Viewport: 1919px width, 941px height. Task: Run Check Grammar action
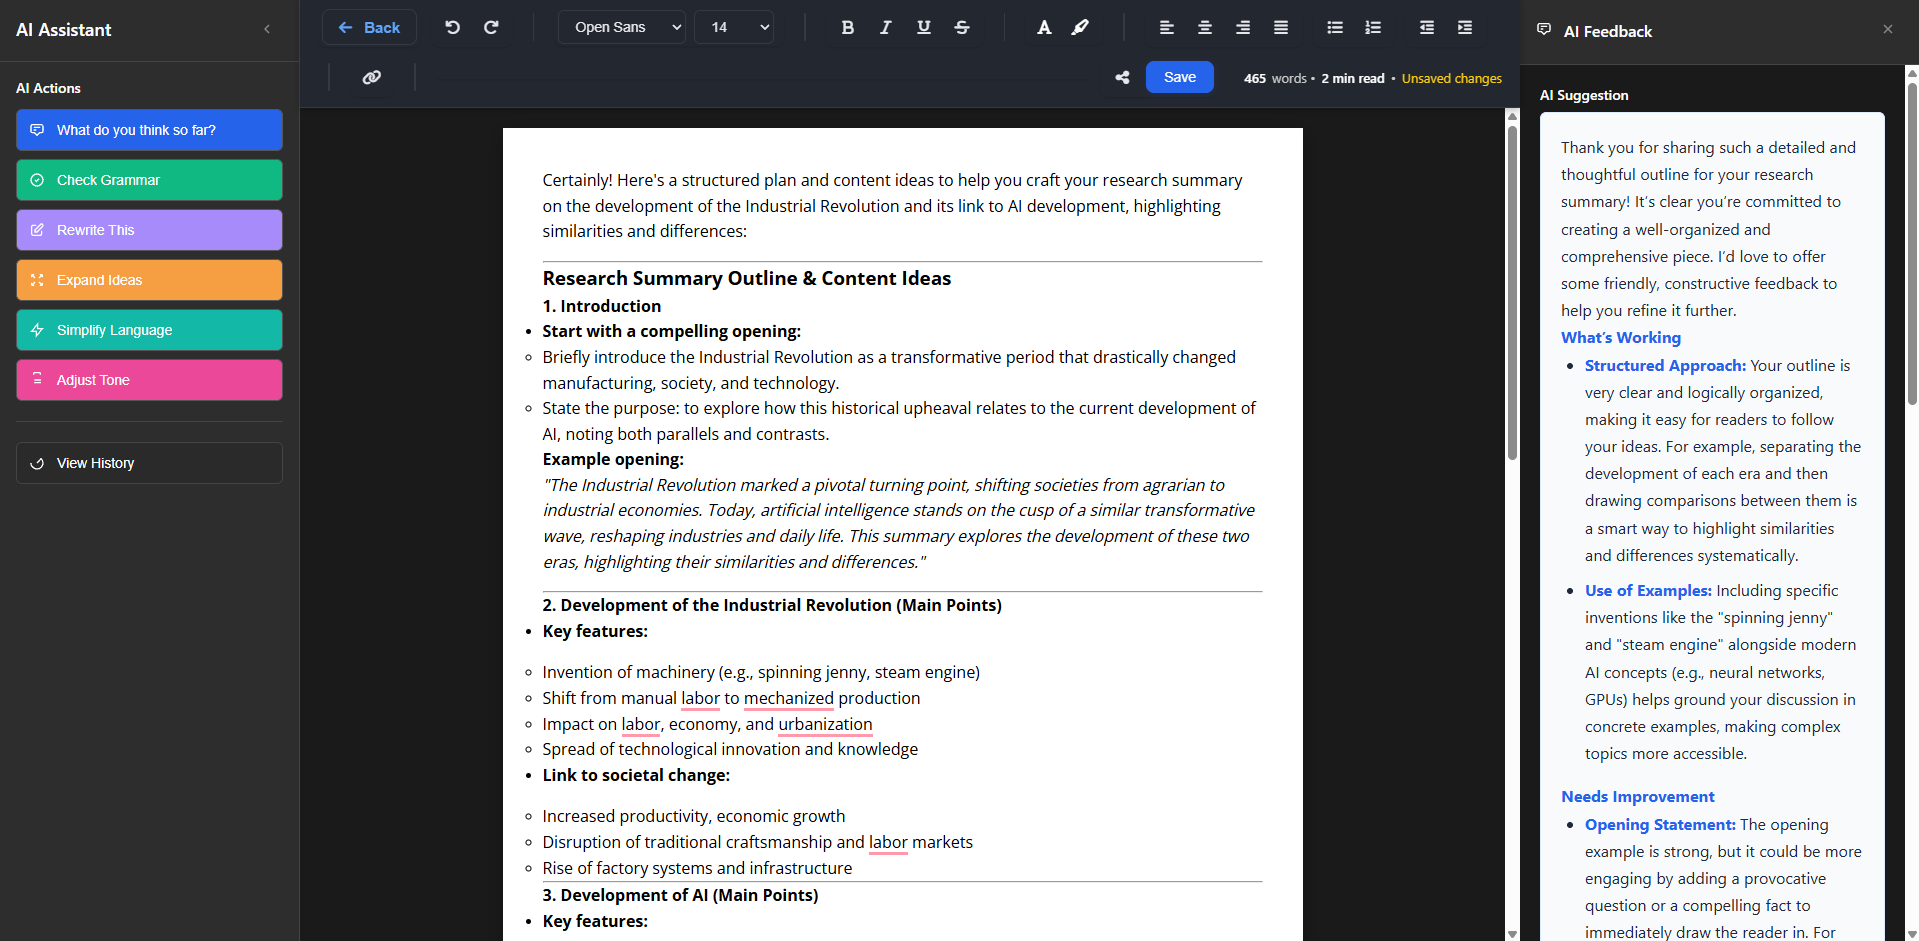(148, 180)
